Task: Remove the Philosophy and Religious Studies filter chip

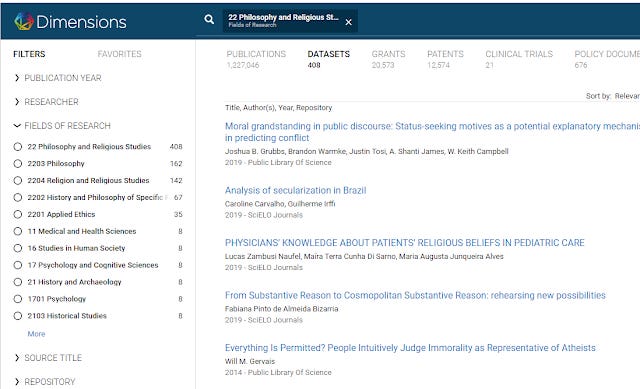Action: tap(348, 22)
